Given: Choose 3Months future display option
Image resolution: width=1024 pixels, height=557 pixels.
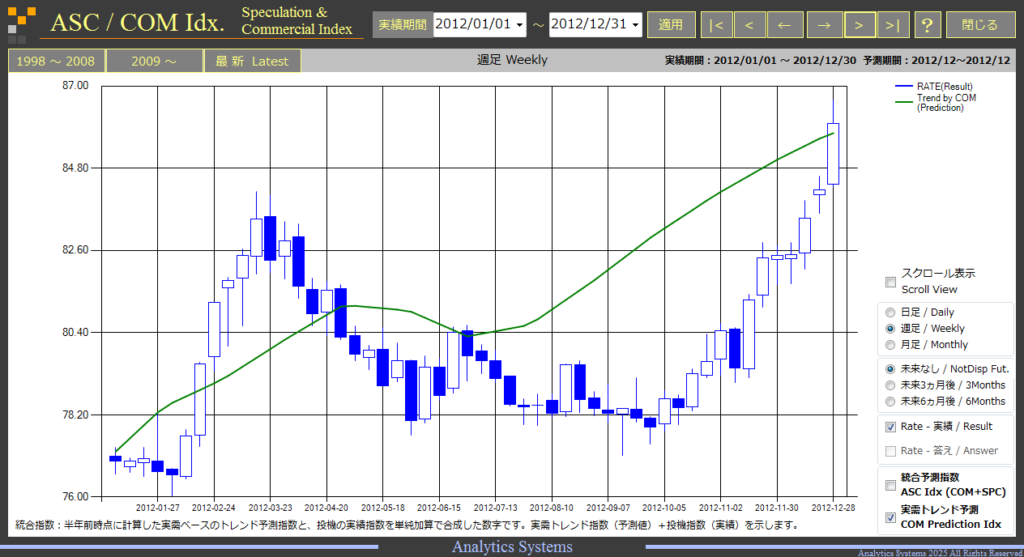Looking at the screenshot, I should pyautogui.click(x=890, y=385).
